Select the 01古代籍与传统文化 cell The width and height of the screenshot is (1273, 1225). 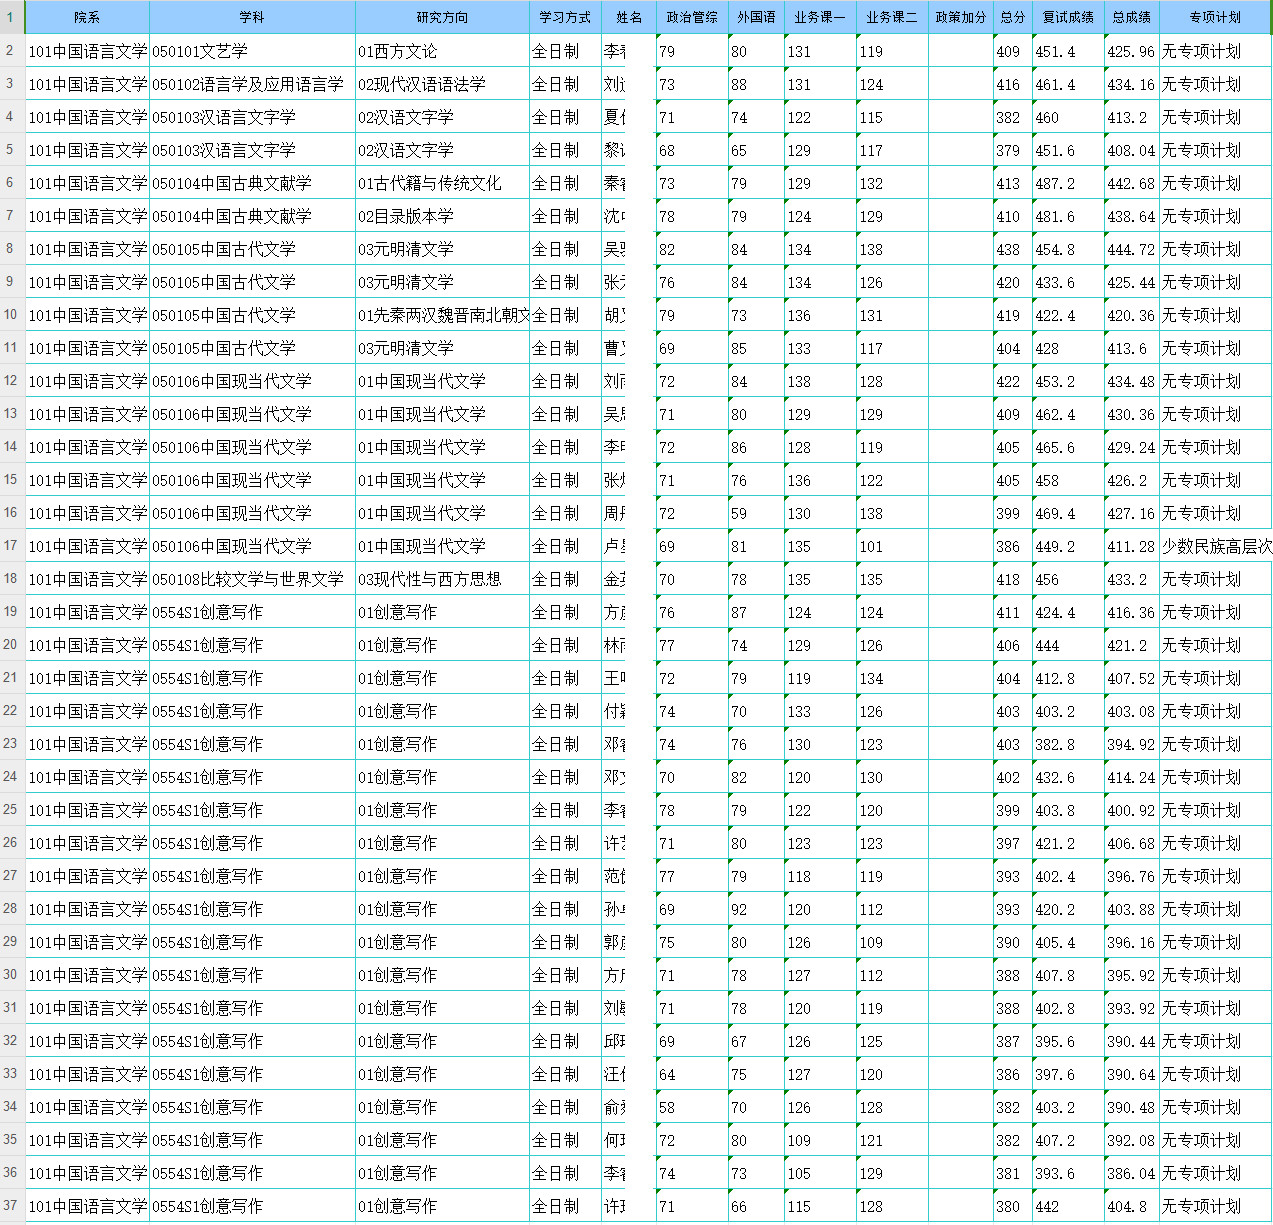coord(442,184)
